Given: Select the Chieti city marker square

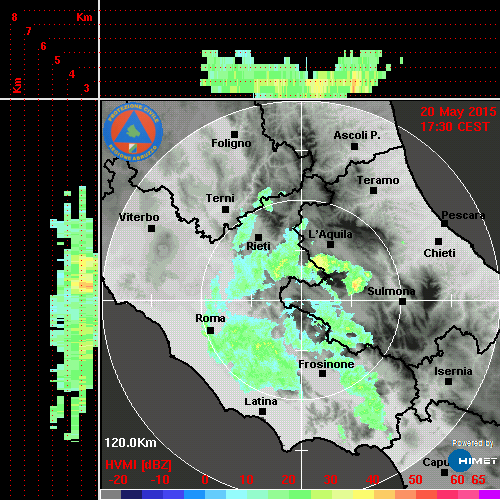Looking at the screenshot, I should pos(438,241).
